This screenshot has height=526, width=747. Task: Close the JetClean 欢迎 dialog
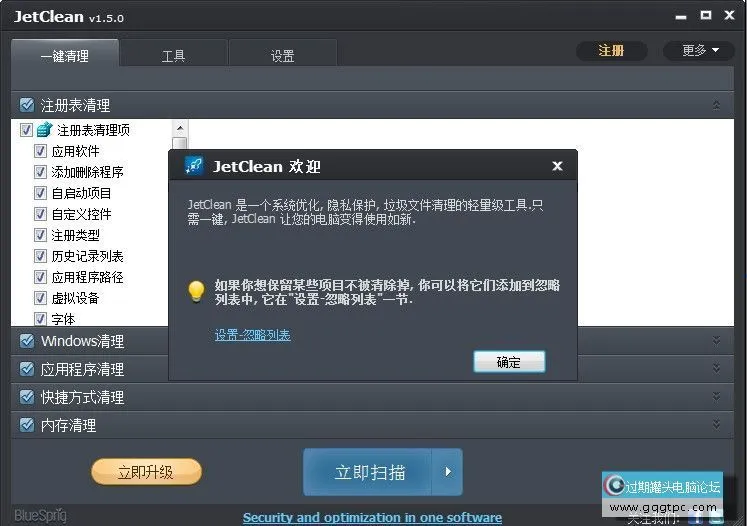point(557,166)
